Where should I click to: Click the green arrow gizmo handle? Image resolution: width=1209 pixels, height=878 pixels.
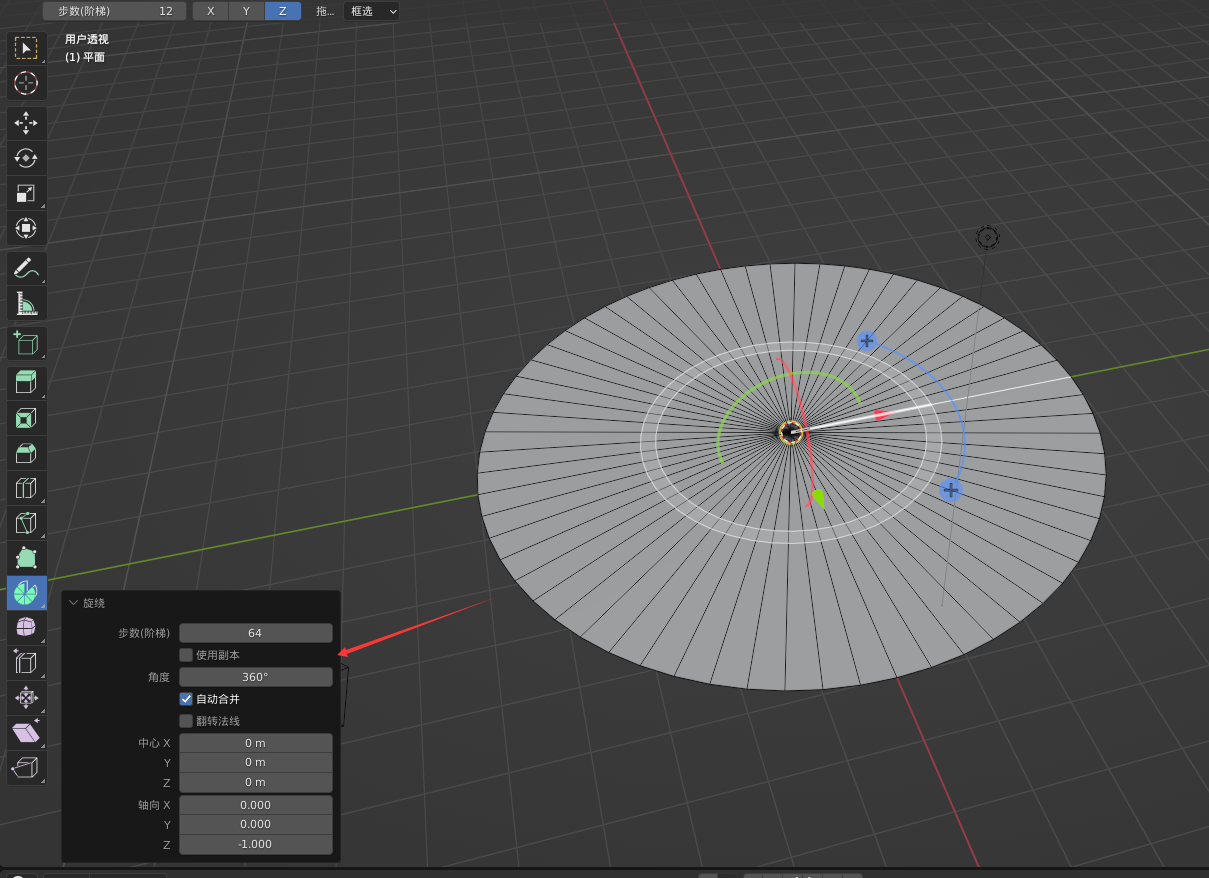tap(818, 496)
